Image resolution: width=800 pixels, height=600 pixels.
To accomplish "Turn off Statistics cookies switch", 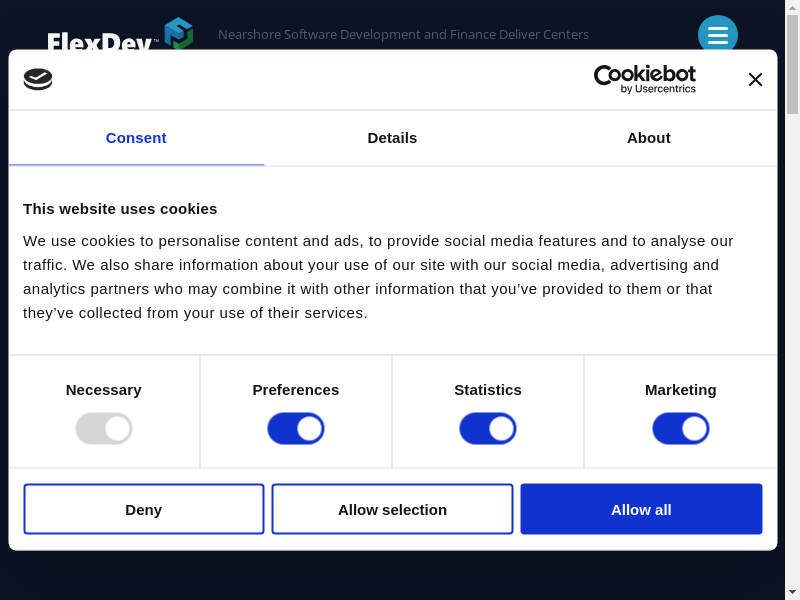I will pyautogui.click(x=488, y=429).
